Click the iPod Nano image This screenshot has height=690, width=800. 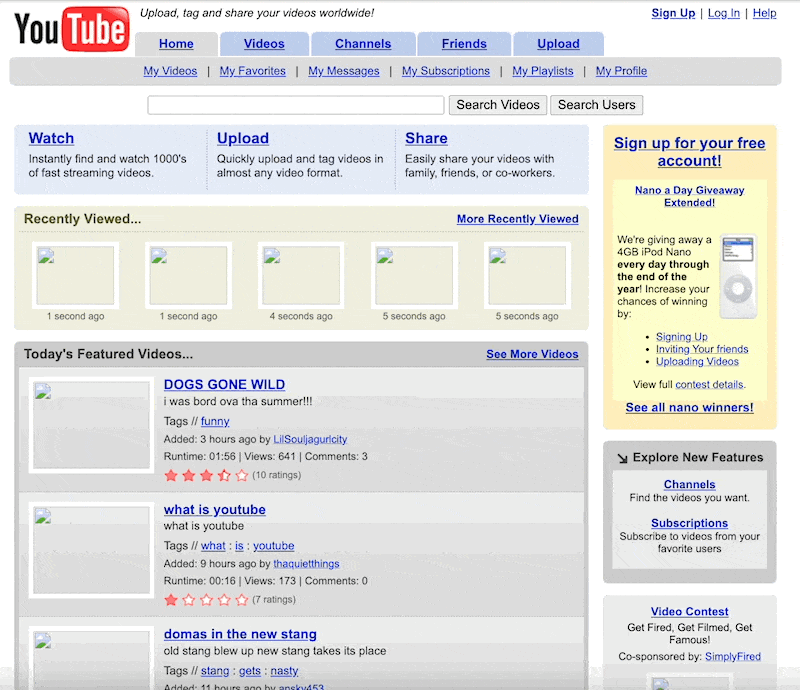(738, 276)
